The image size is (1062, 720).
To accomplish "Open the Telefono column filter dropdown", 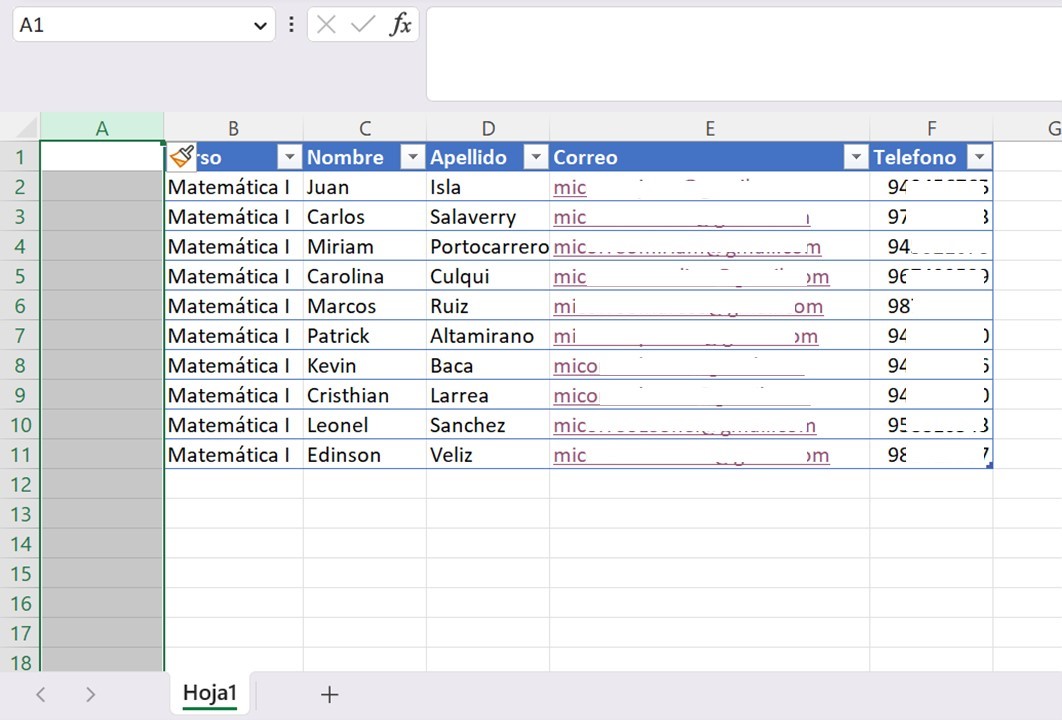I will coord(979,157).
